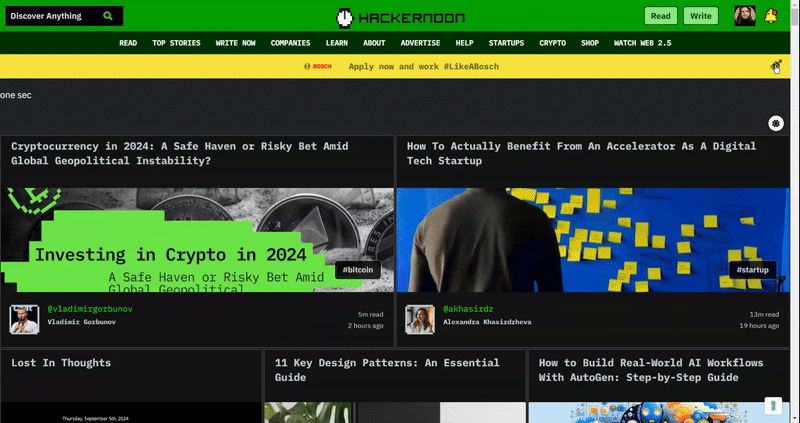Open the 11 Key Design Patterns article
This screenshot has width=800, height=423.
click(387, 370)
